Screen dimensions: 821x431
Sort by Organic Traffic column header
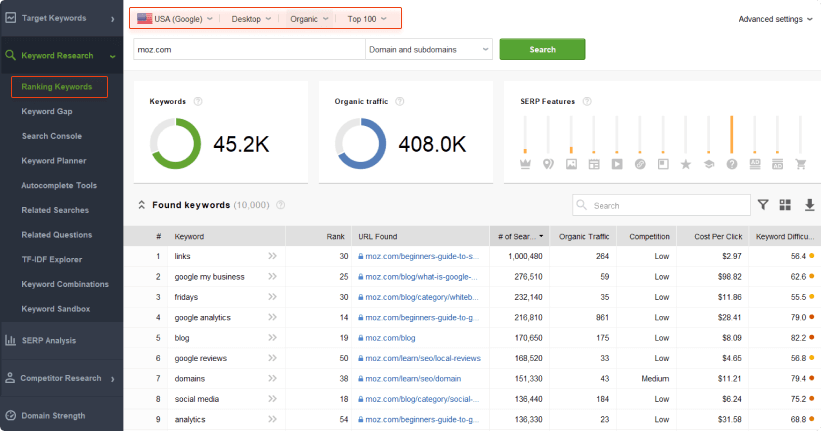[583, 236]
